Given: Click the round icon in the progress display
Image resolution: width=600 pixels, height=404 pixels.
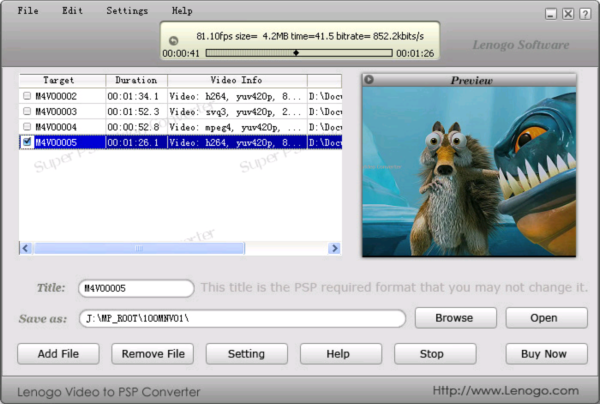Looking at the screenshot, I should pos(171,40).
